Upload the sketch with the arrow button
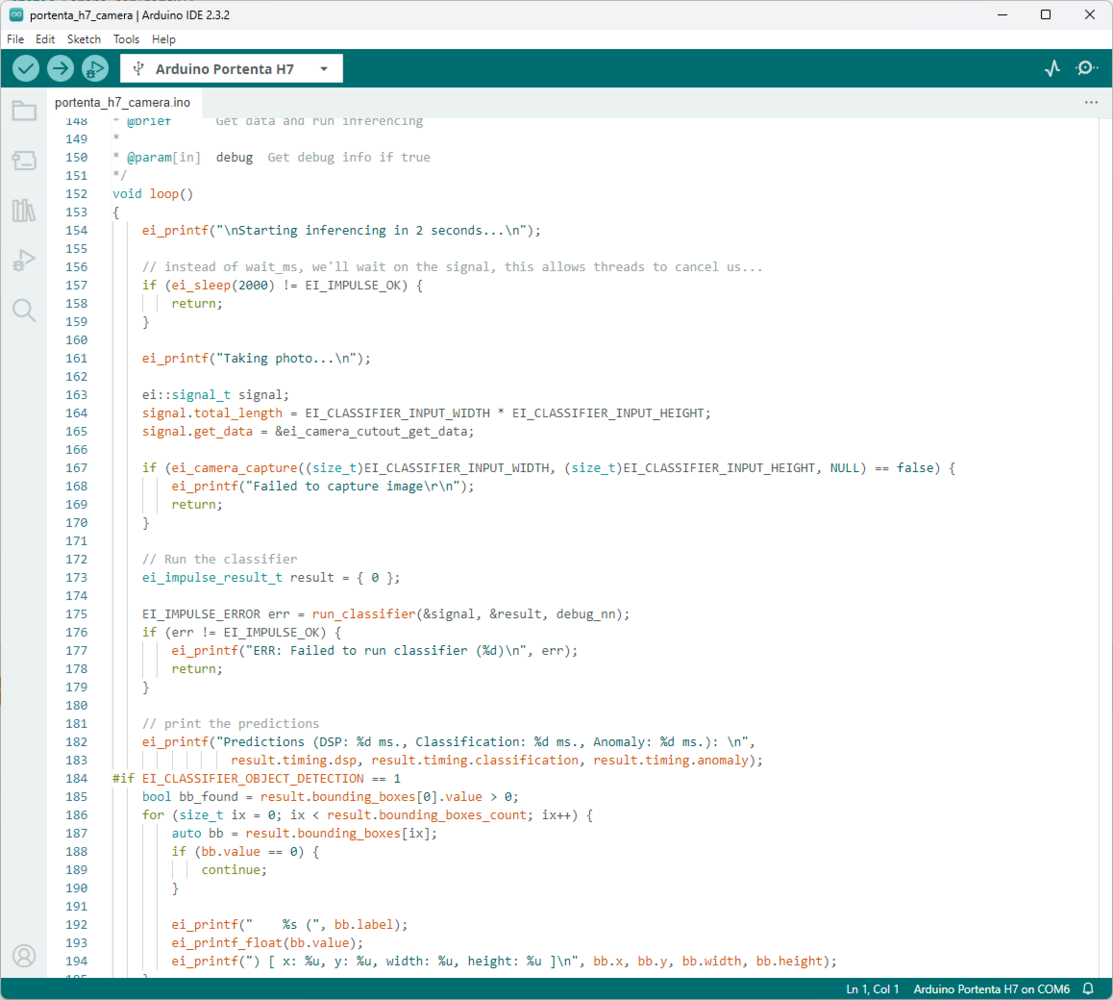 (60, 68)
